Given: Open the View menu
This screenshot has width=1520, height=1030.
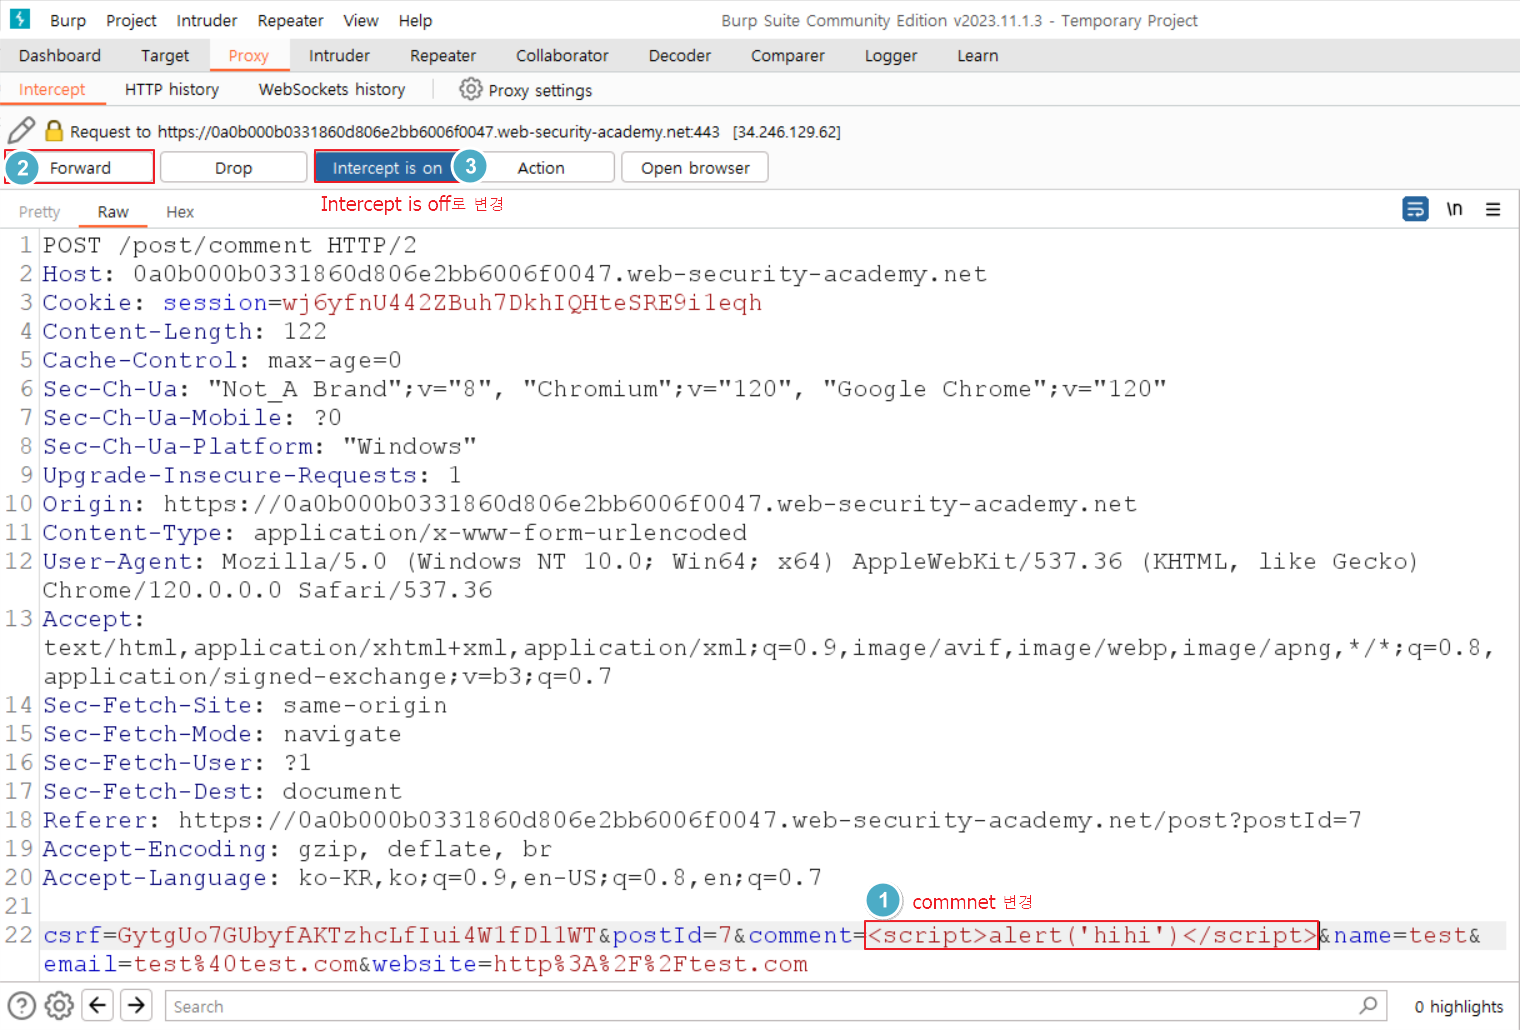Looking at the screenshot, I should (x=361, y=20).
